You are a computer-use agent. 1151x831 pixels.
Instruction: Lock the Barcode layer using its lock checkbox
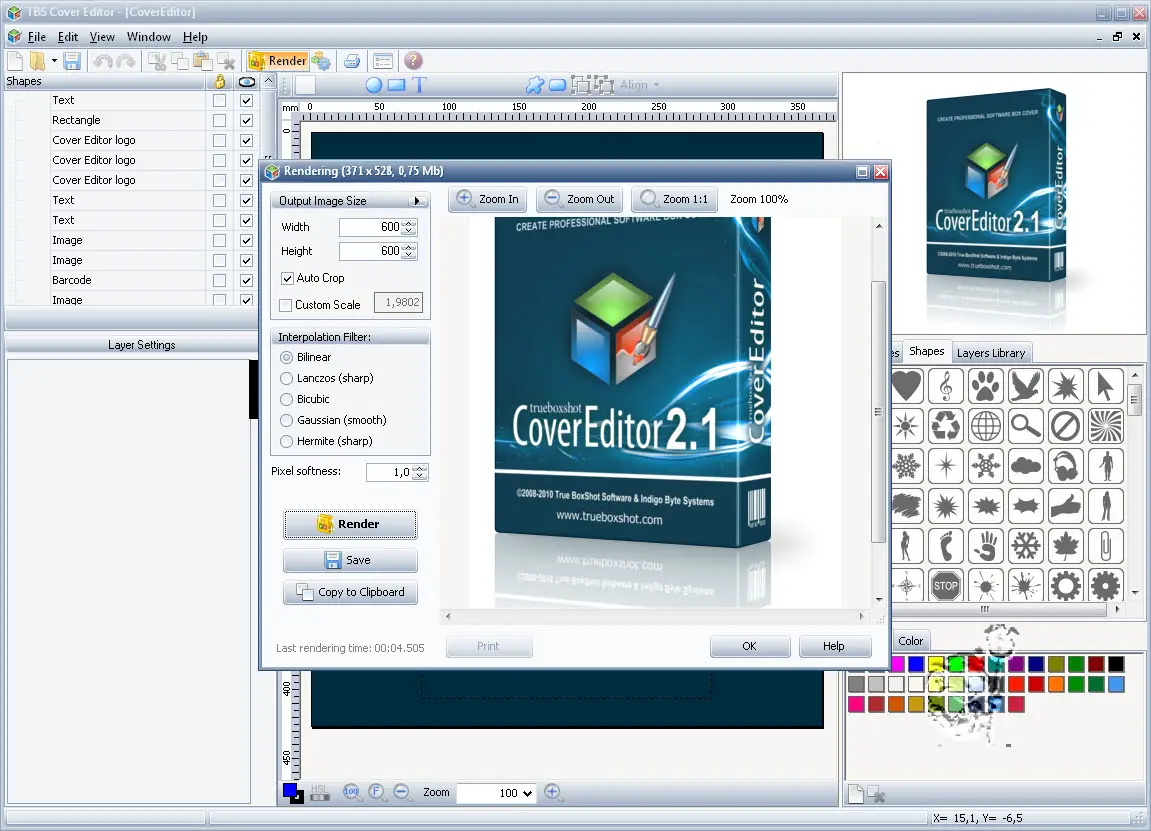click(x=219, y=280)
